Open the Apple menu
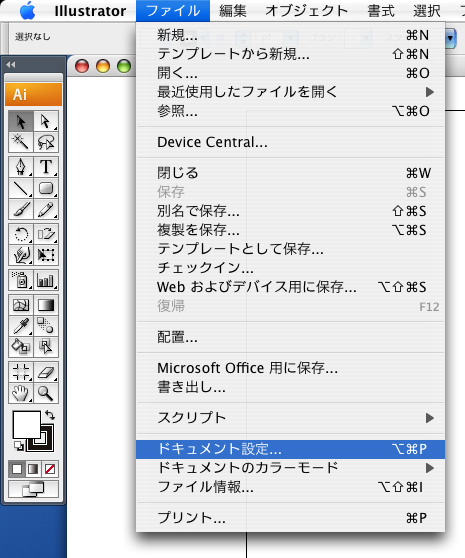The width and height of the screenshot is (465, 558). pos(27,11)
